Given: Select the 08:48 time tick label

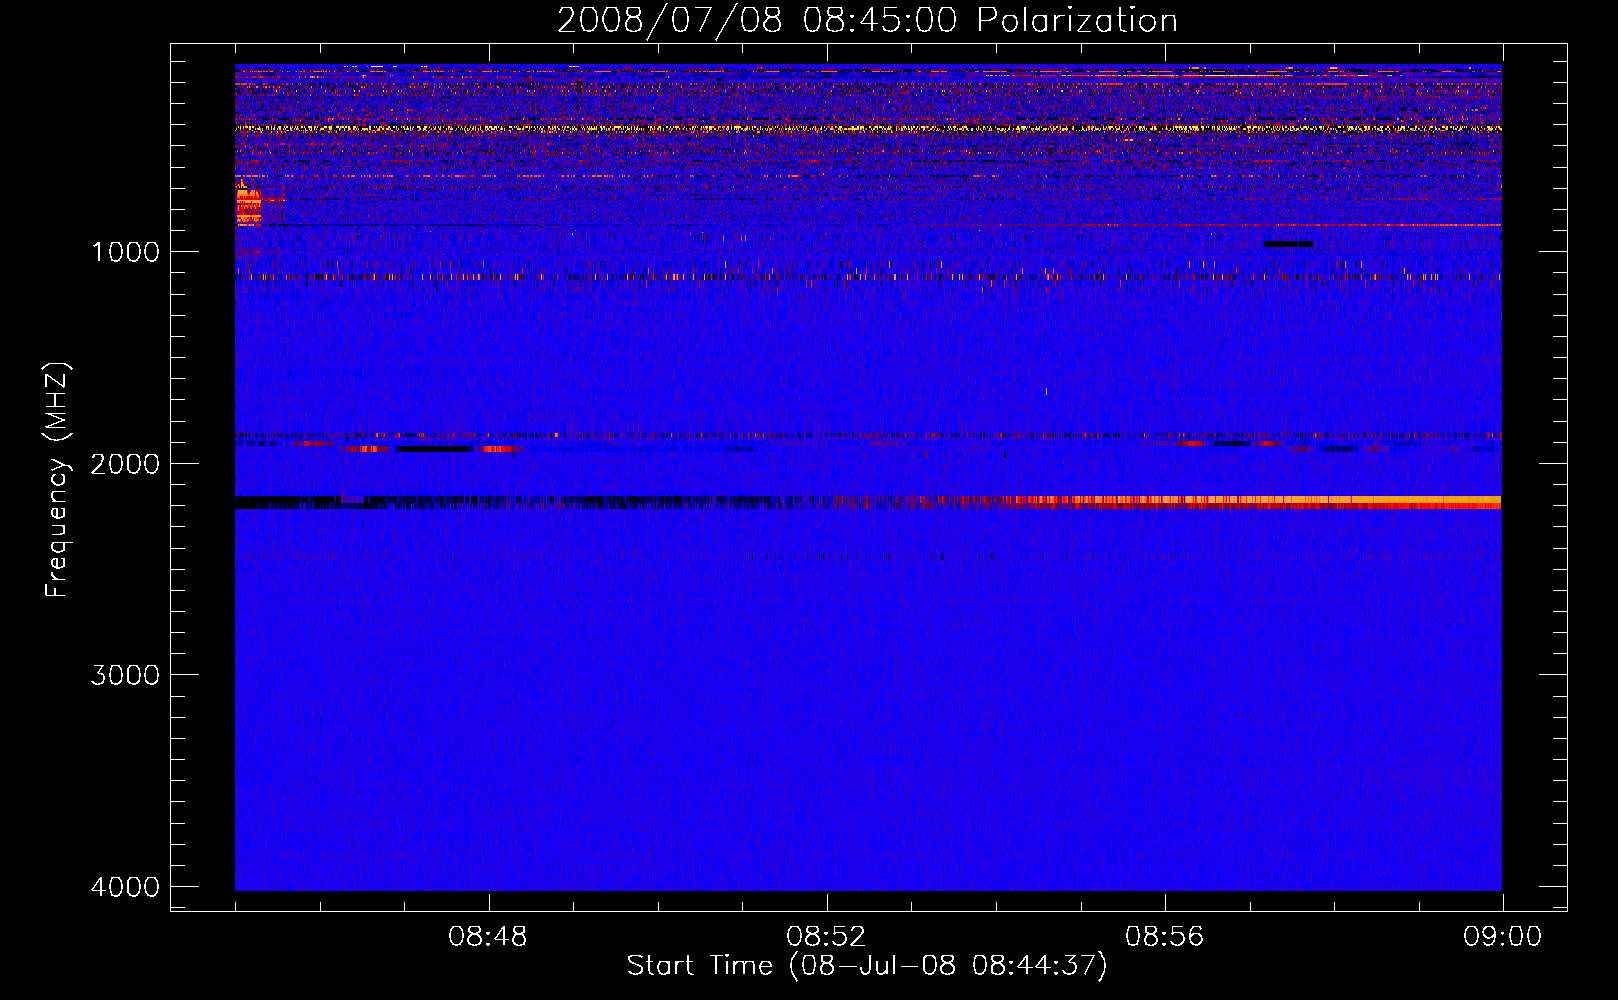Looking at the screenshot, I should tap(488, 937).
